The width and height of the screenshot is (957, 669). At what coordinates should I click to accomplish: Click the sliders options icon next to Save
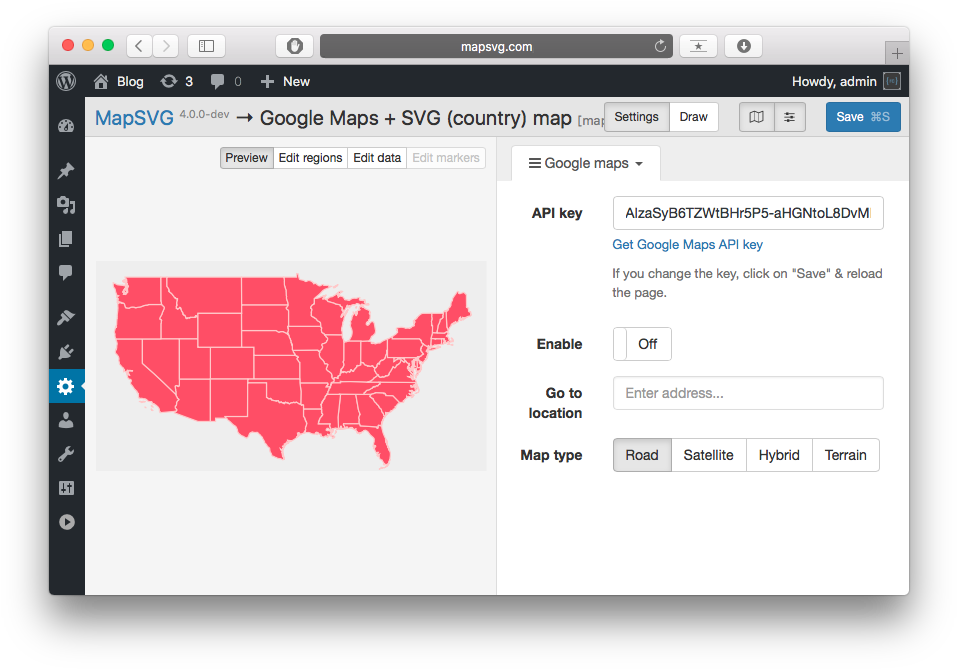790,117
